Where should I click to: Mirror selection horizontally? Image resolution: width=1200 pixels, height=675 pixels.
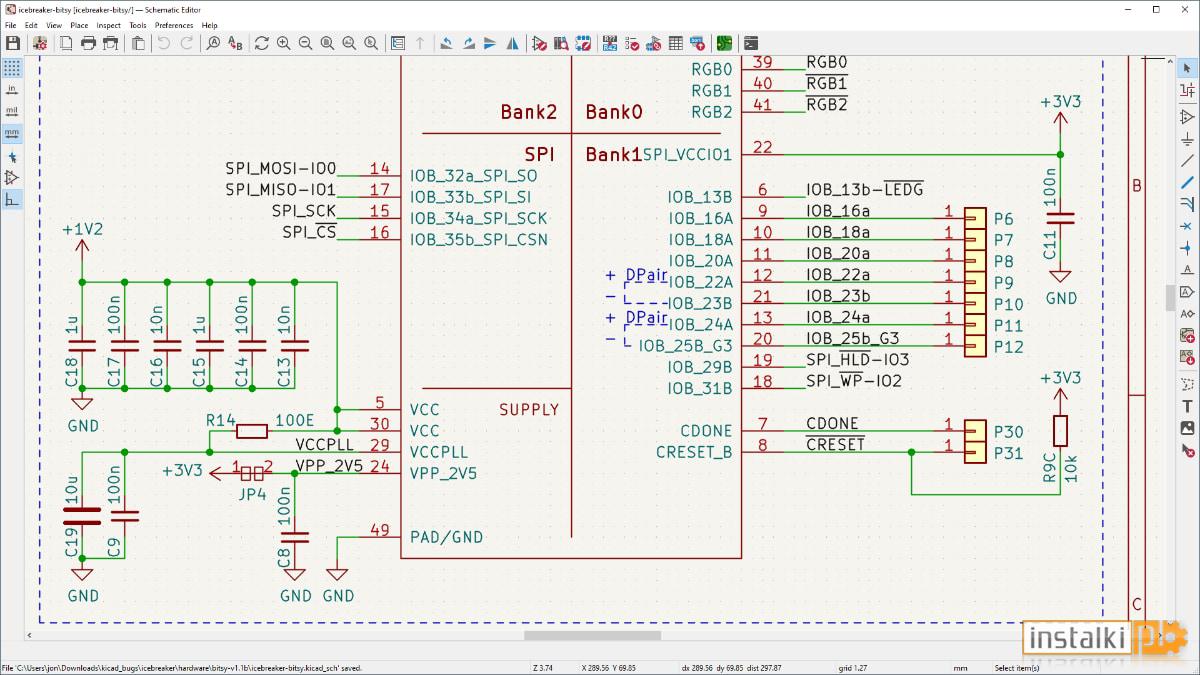[x=512, y=43]
